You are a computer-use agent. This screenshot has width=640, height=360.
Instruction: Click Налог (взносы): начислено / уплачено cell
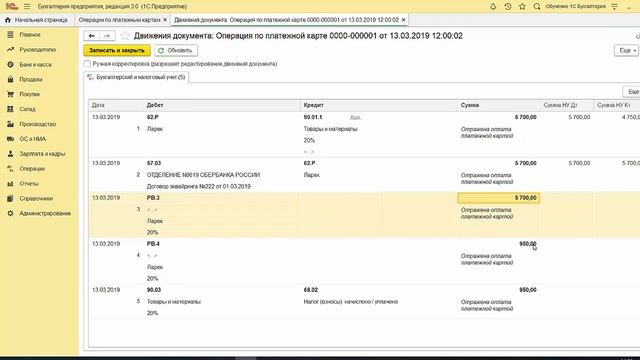coord(351,302)
